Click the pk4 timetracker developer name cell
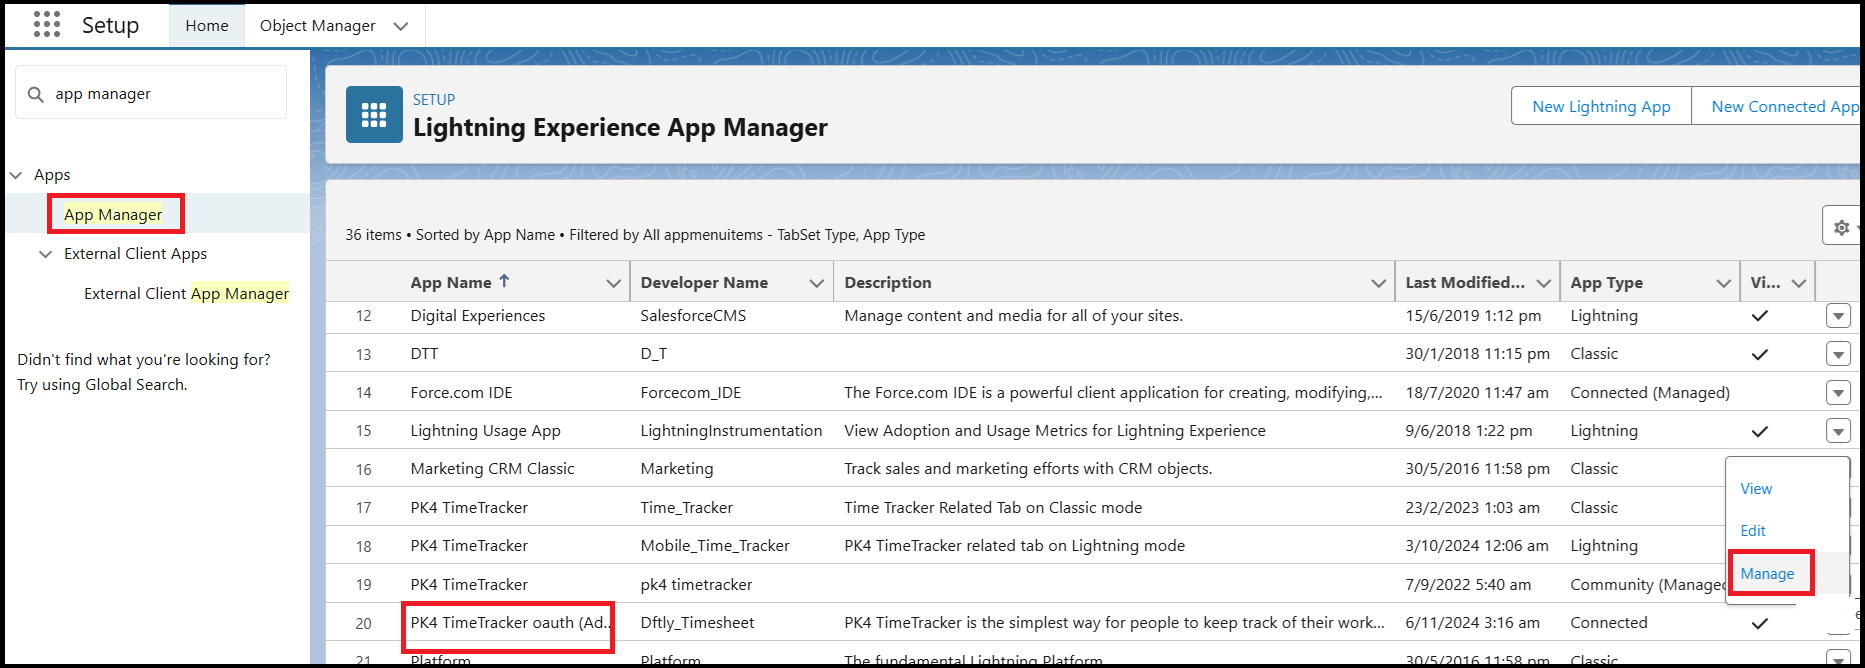Image resolution: width=1865 pixels, height=668 pixels. tap(696, 585)
